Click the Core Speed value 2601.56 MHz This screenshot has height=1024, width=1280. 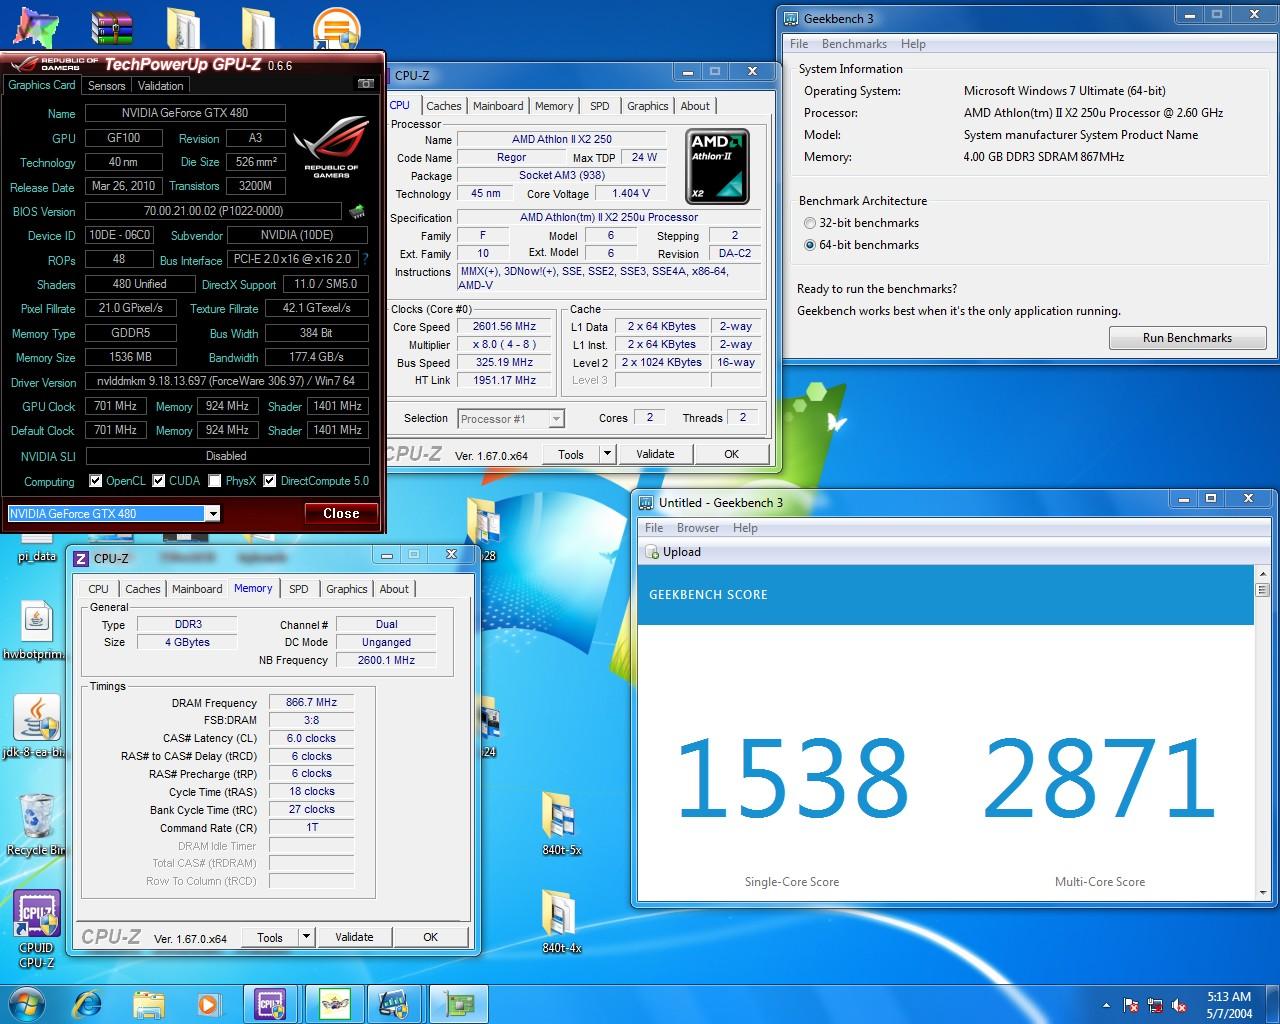(504, 327)
